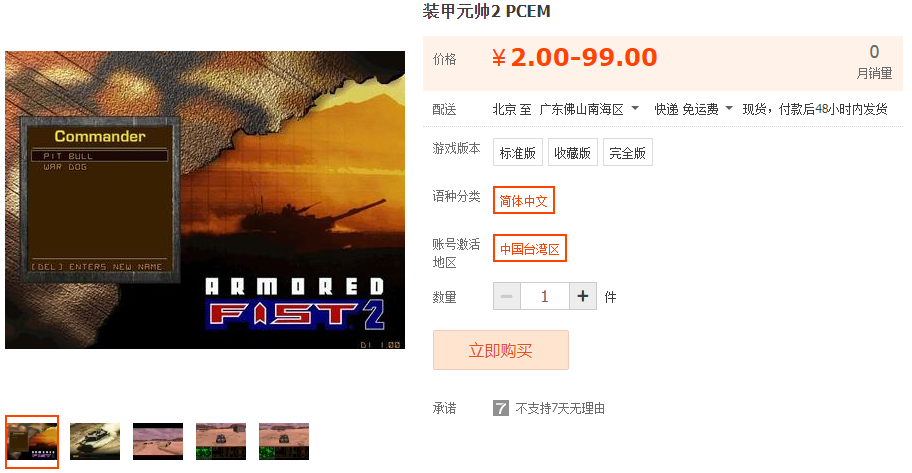Select the third desert landscape thumbnail
The height and width of the screenshot is (473, 912).
coord(158,441)
